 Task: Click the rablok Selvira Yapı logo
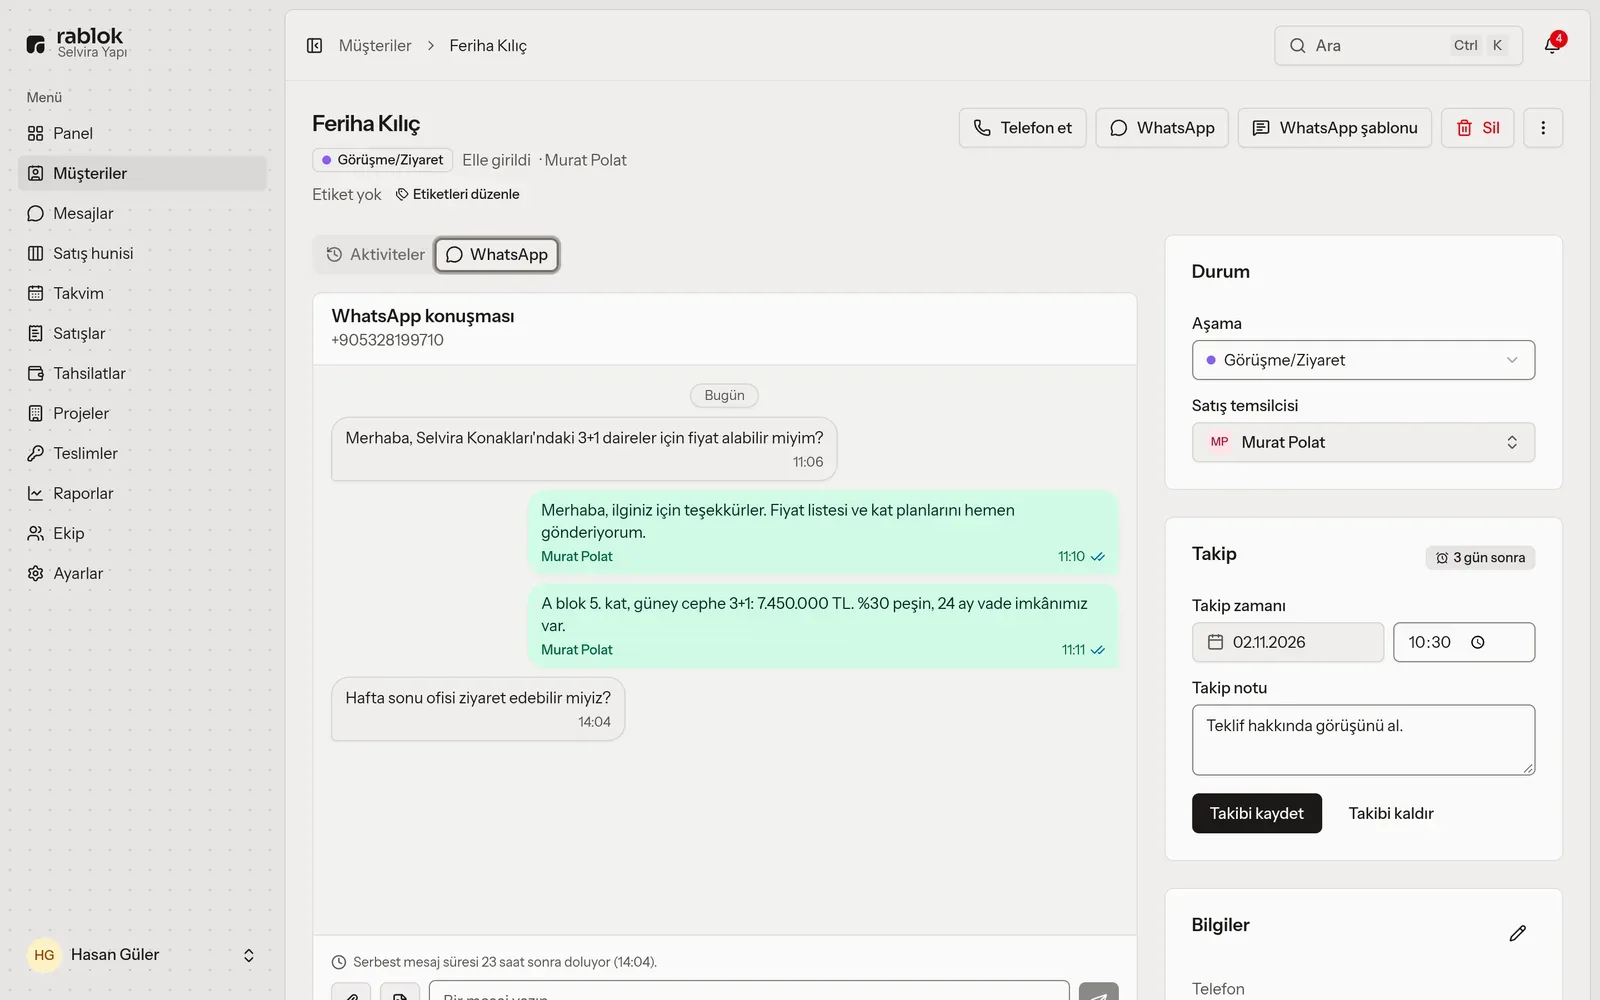click(x=78, y=43)
